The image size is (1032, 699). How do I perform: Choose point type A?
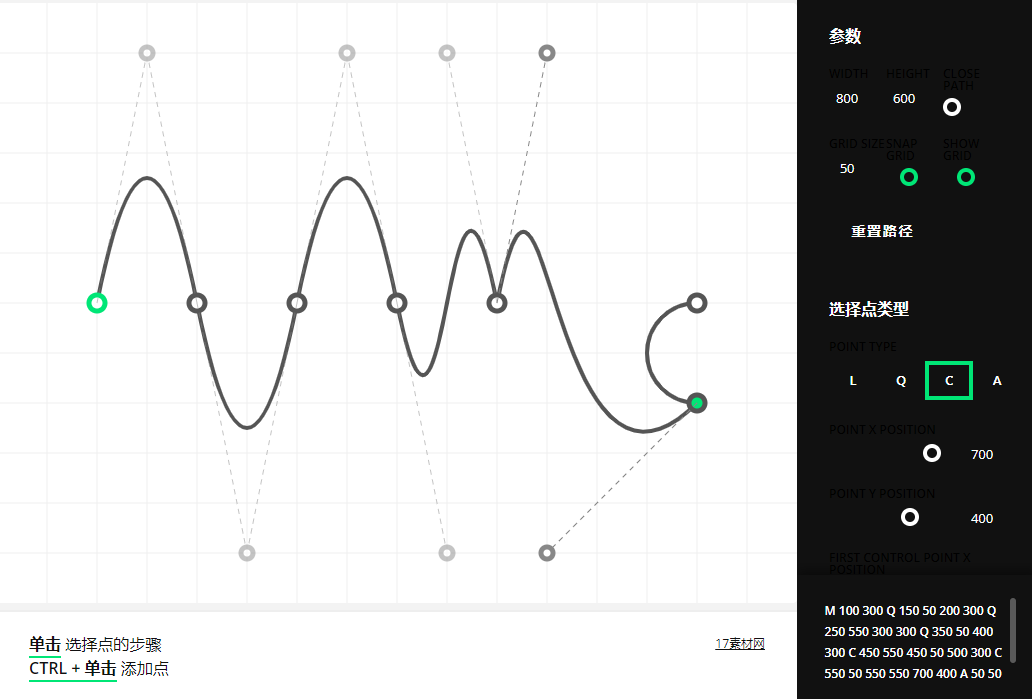(x=997, y=380)
